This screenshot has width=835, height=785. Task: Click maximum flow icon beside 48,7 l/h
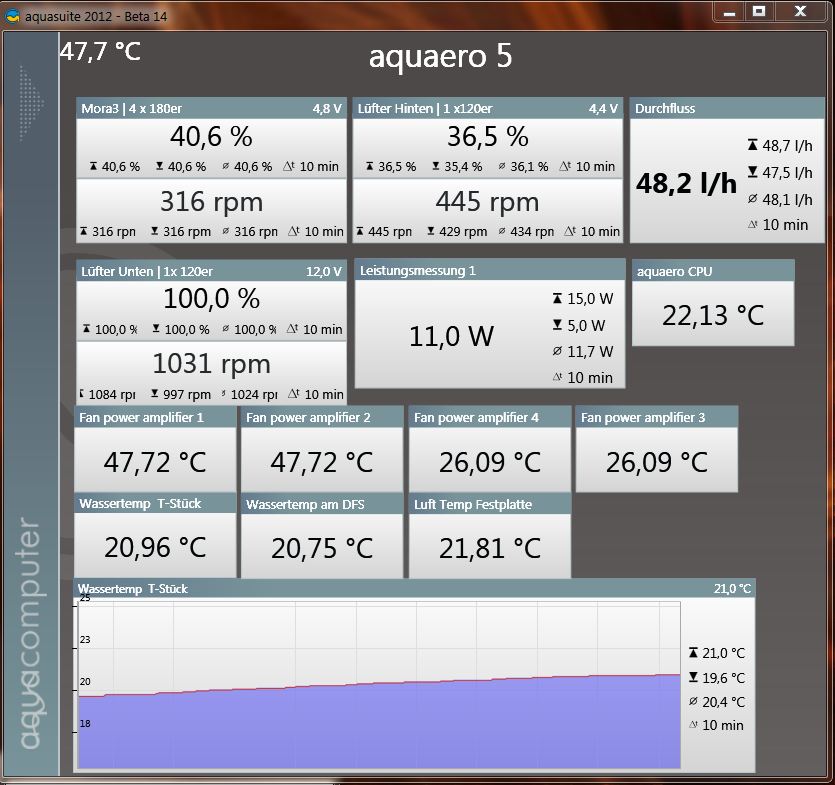pos(752,145)
